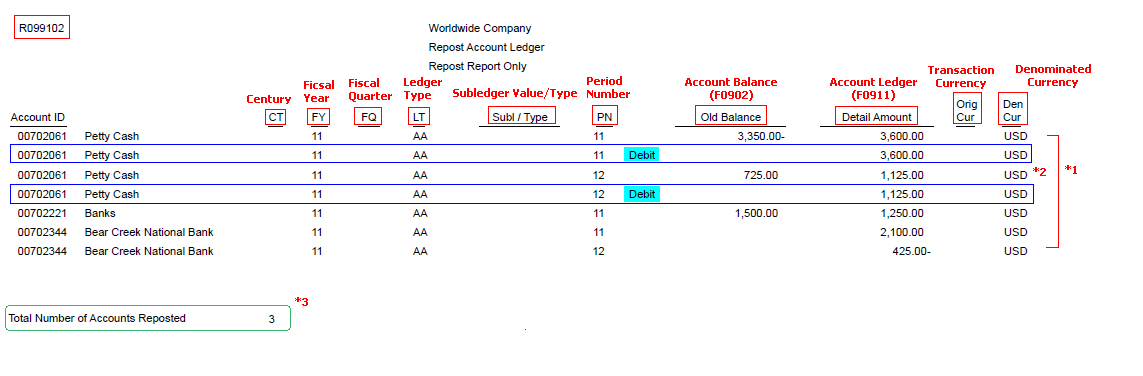Click the FY column header
The width and height of the screenshot is (1143, 376).
[x=318, y=117]
